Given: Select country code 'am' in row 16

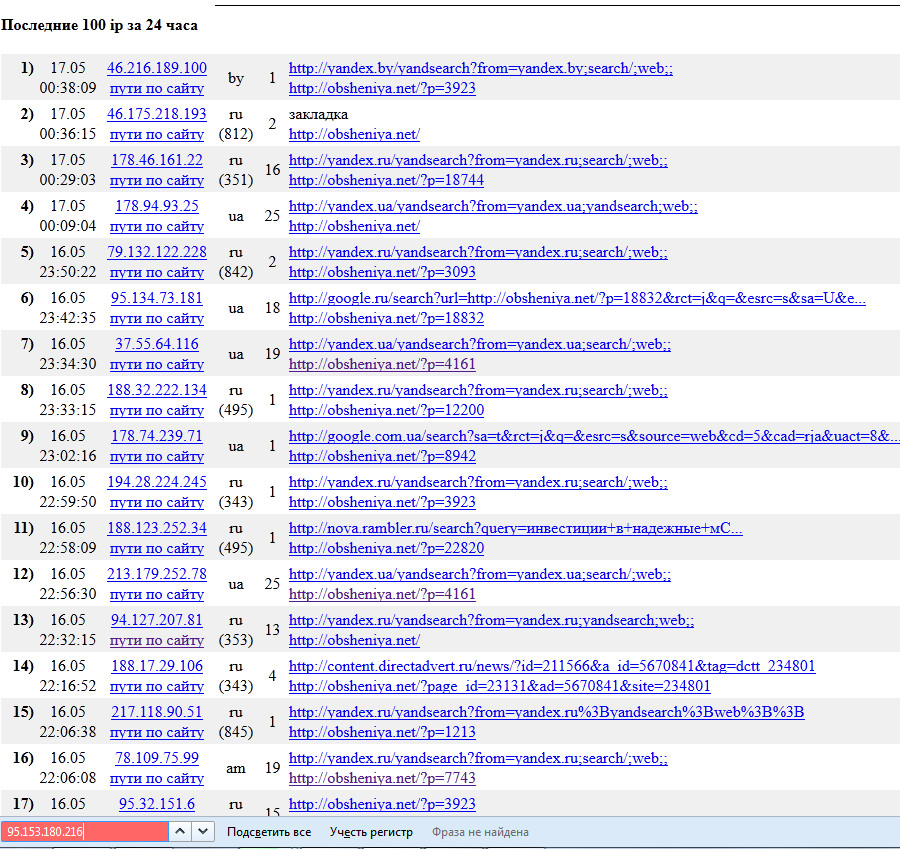Looking at the screenshot, I should [x=236, y=768].
